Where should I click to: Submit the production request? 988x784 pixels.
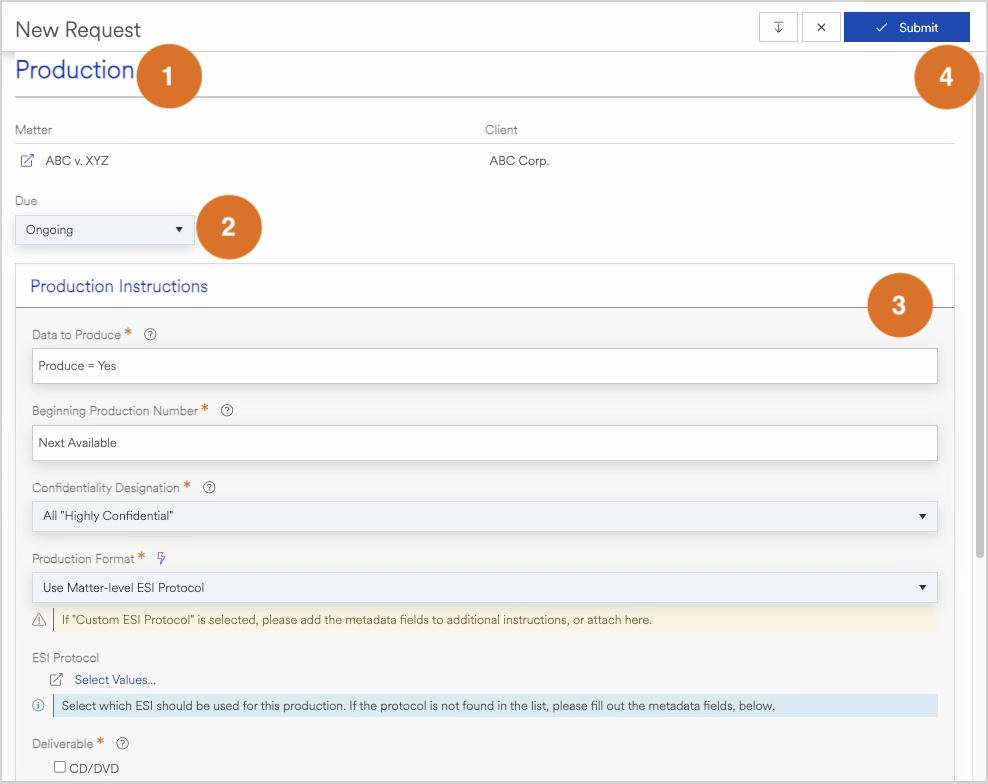[906, 27]
